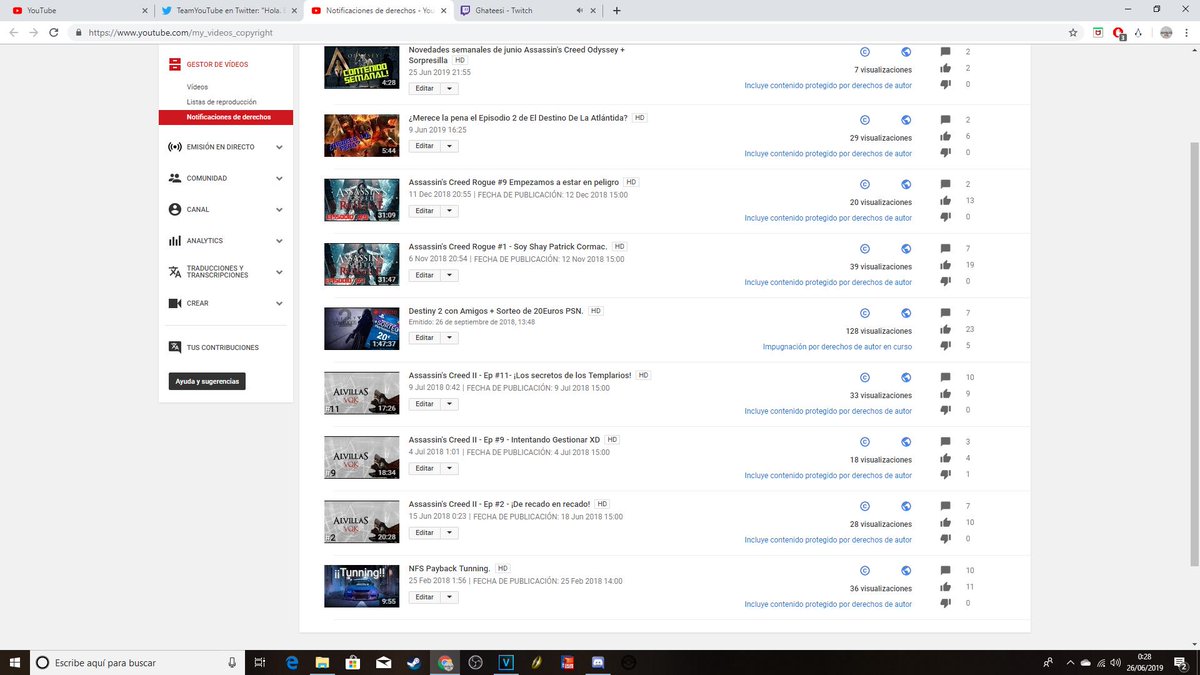The image size is (1200, 675).
Task: Open File Explorer from the taskbar
Action: (x=323, y=662)
